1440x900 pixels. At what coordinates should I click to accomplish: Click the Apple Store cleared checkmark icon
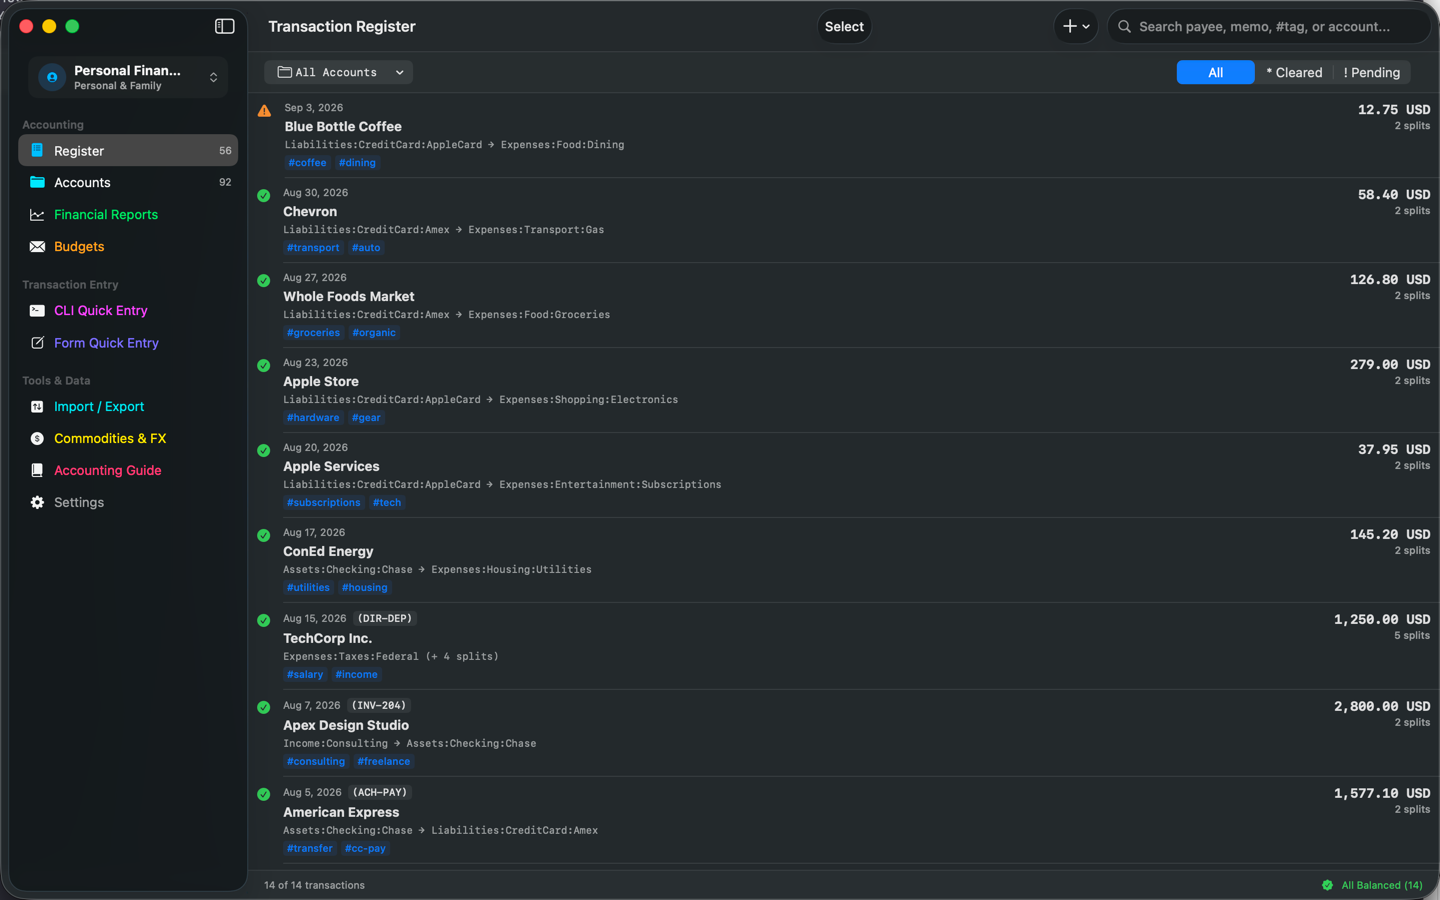(x=263, y=366)
